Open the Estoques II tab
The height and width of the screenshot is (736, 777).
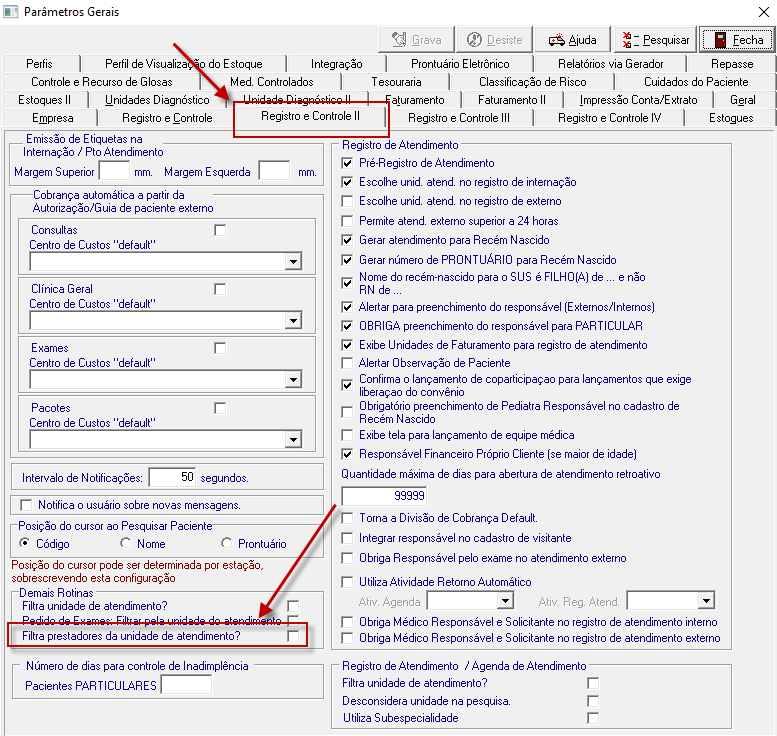click(45, 100)
